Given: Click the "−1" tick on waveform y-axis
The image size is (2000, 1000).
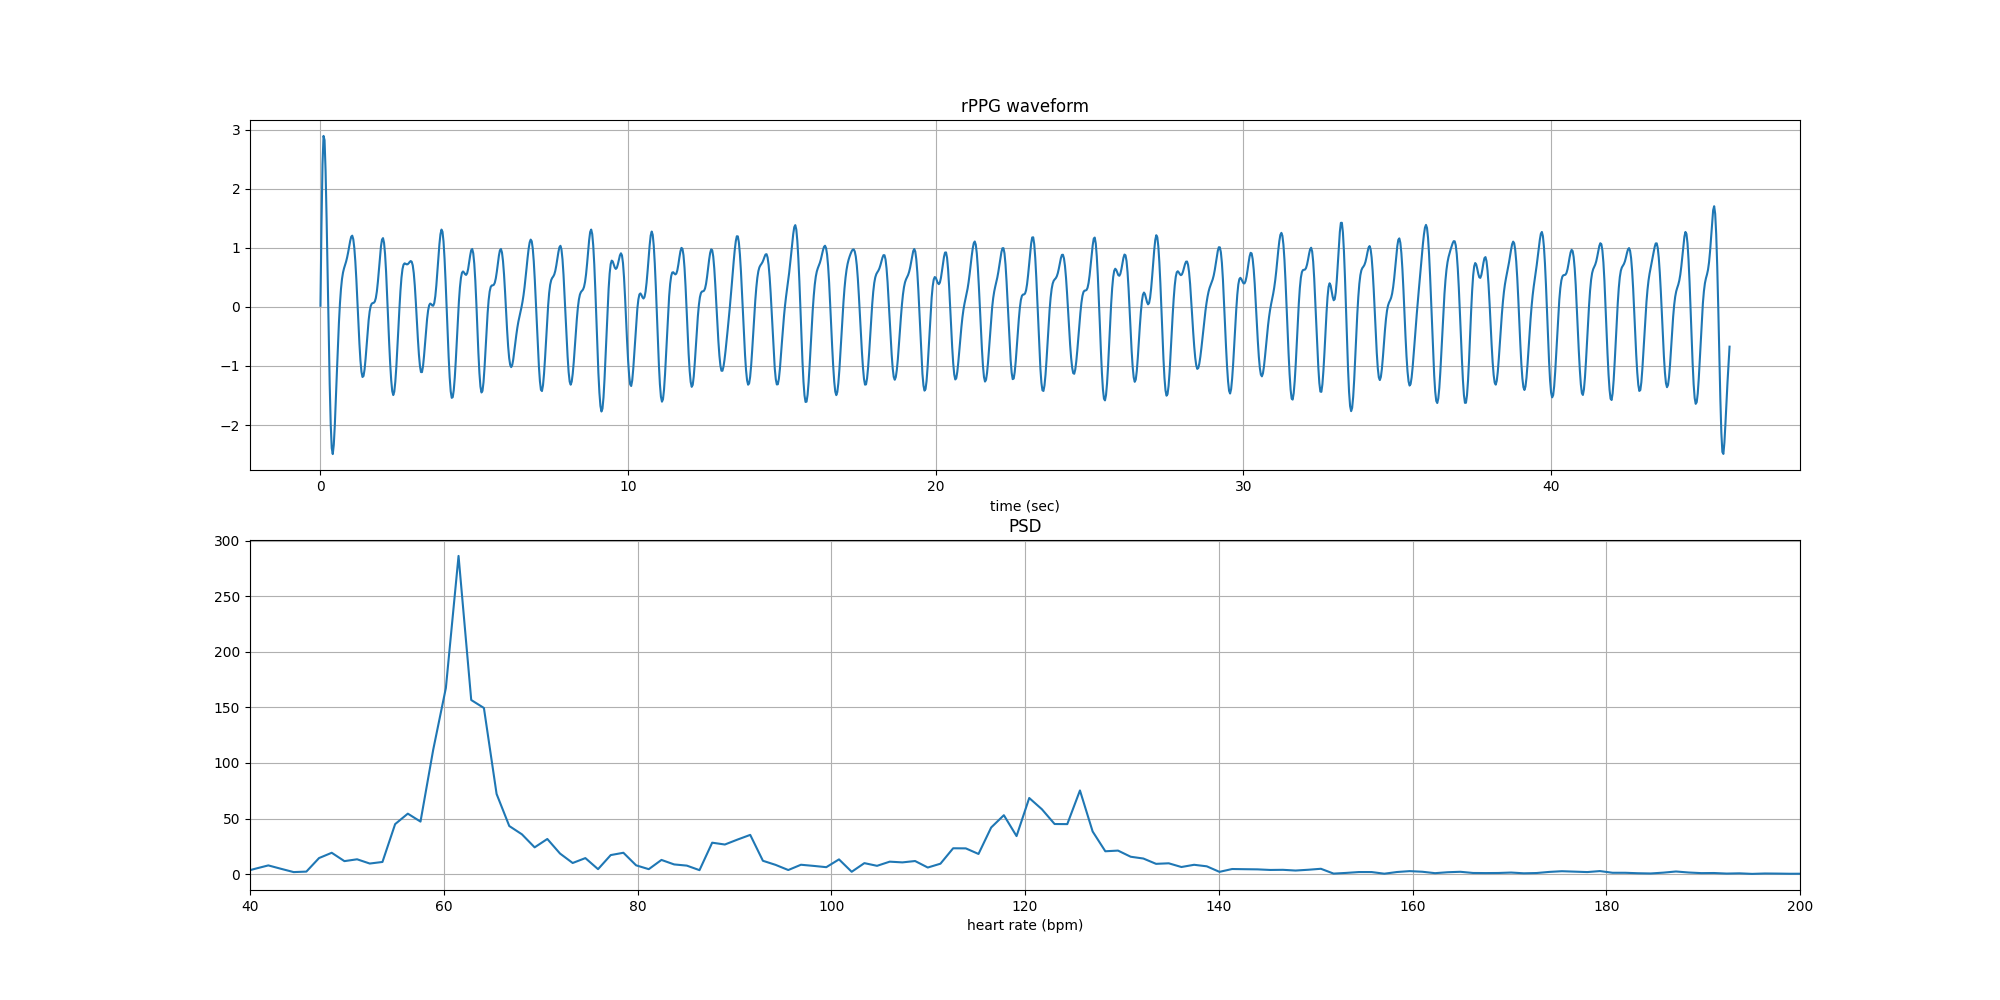Looking at the screenshot, I should pos(230,366).
